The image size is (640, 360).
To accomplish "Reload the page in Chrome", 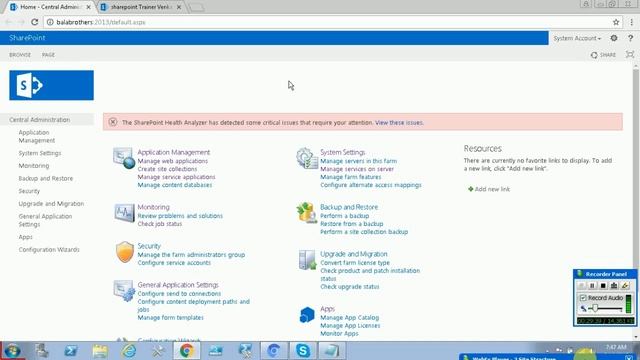I will [x=35, y=22].
